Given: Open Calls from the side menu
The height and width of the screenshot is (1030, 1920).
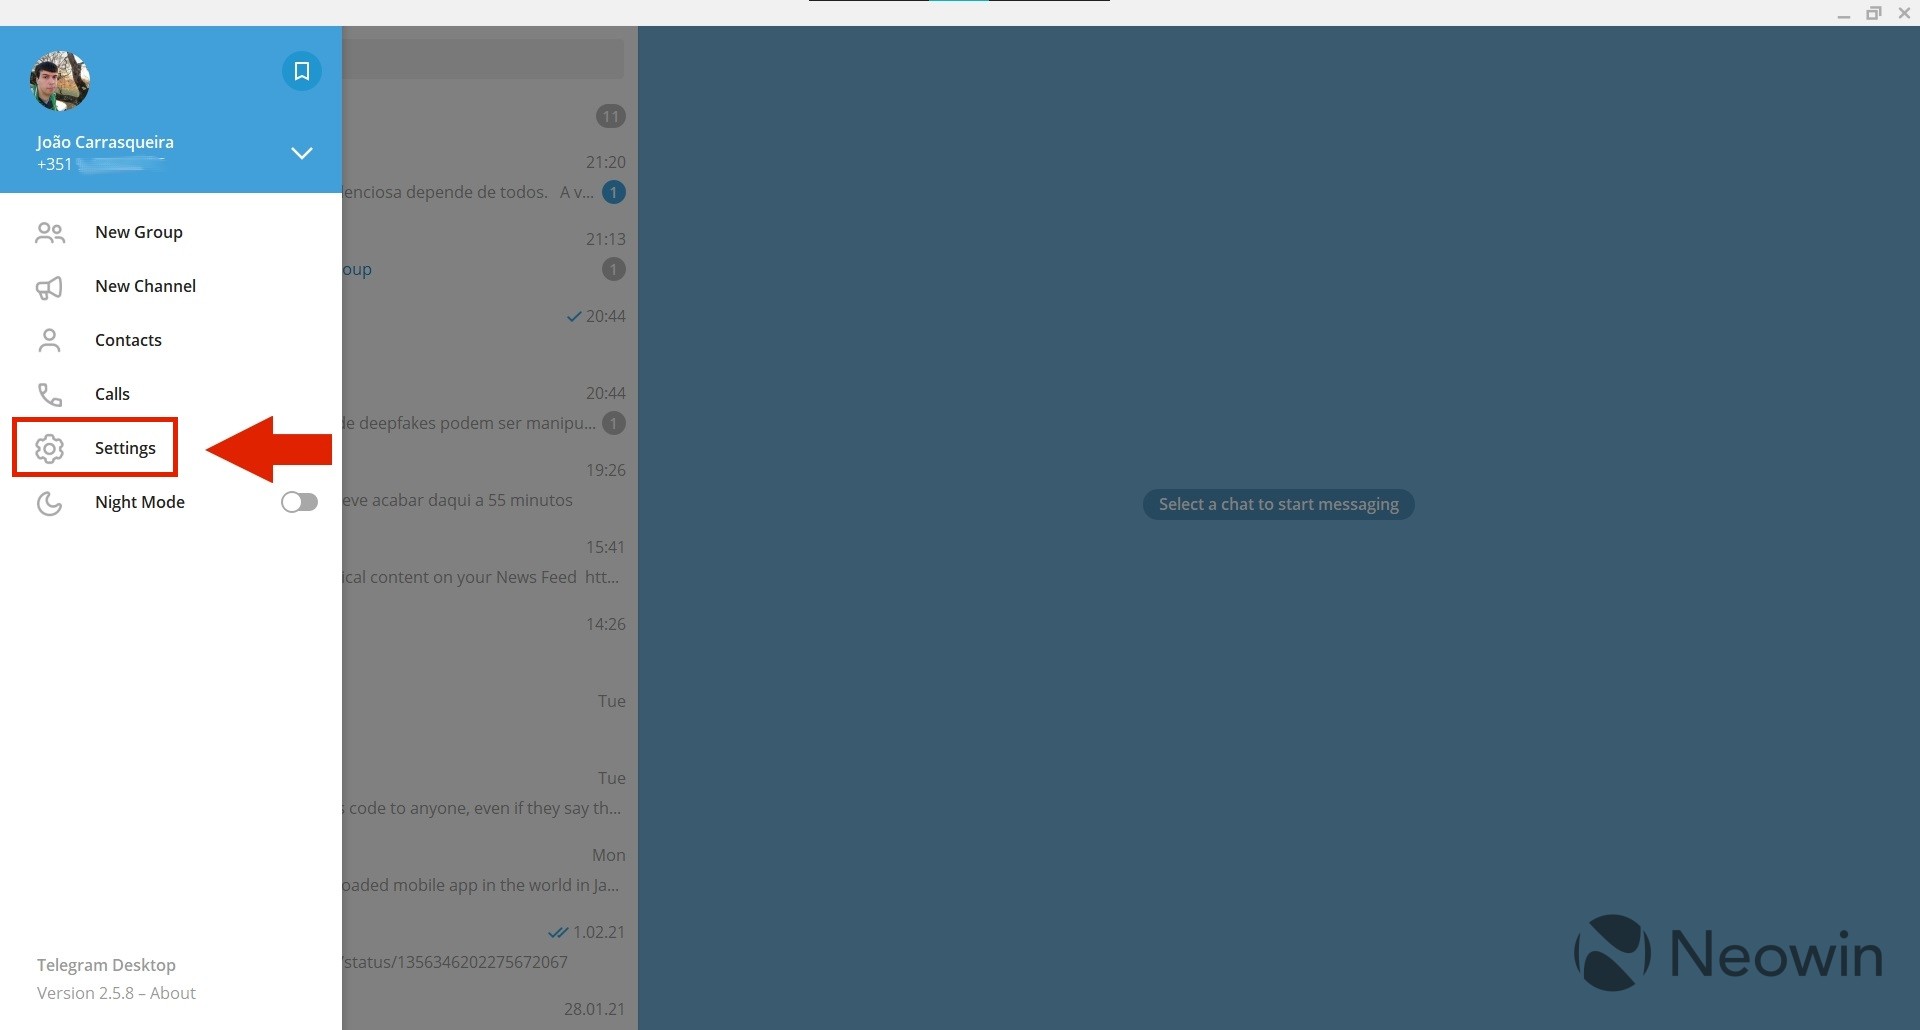Looking at the screenshot, I should [112, 394].
